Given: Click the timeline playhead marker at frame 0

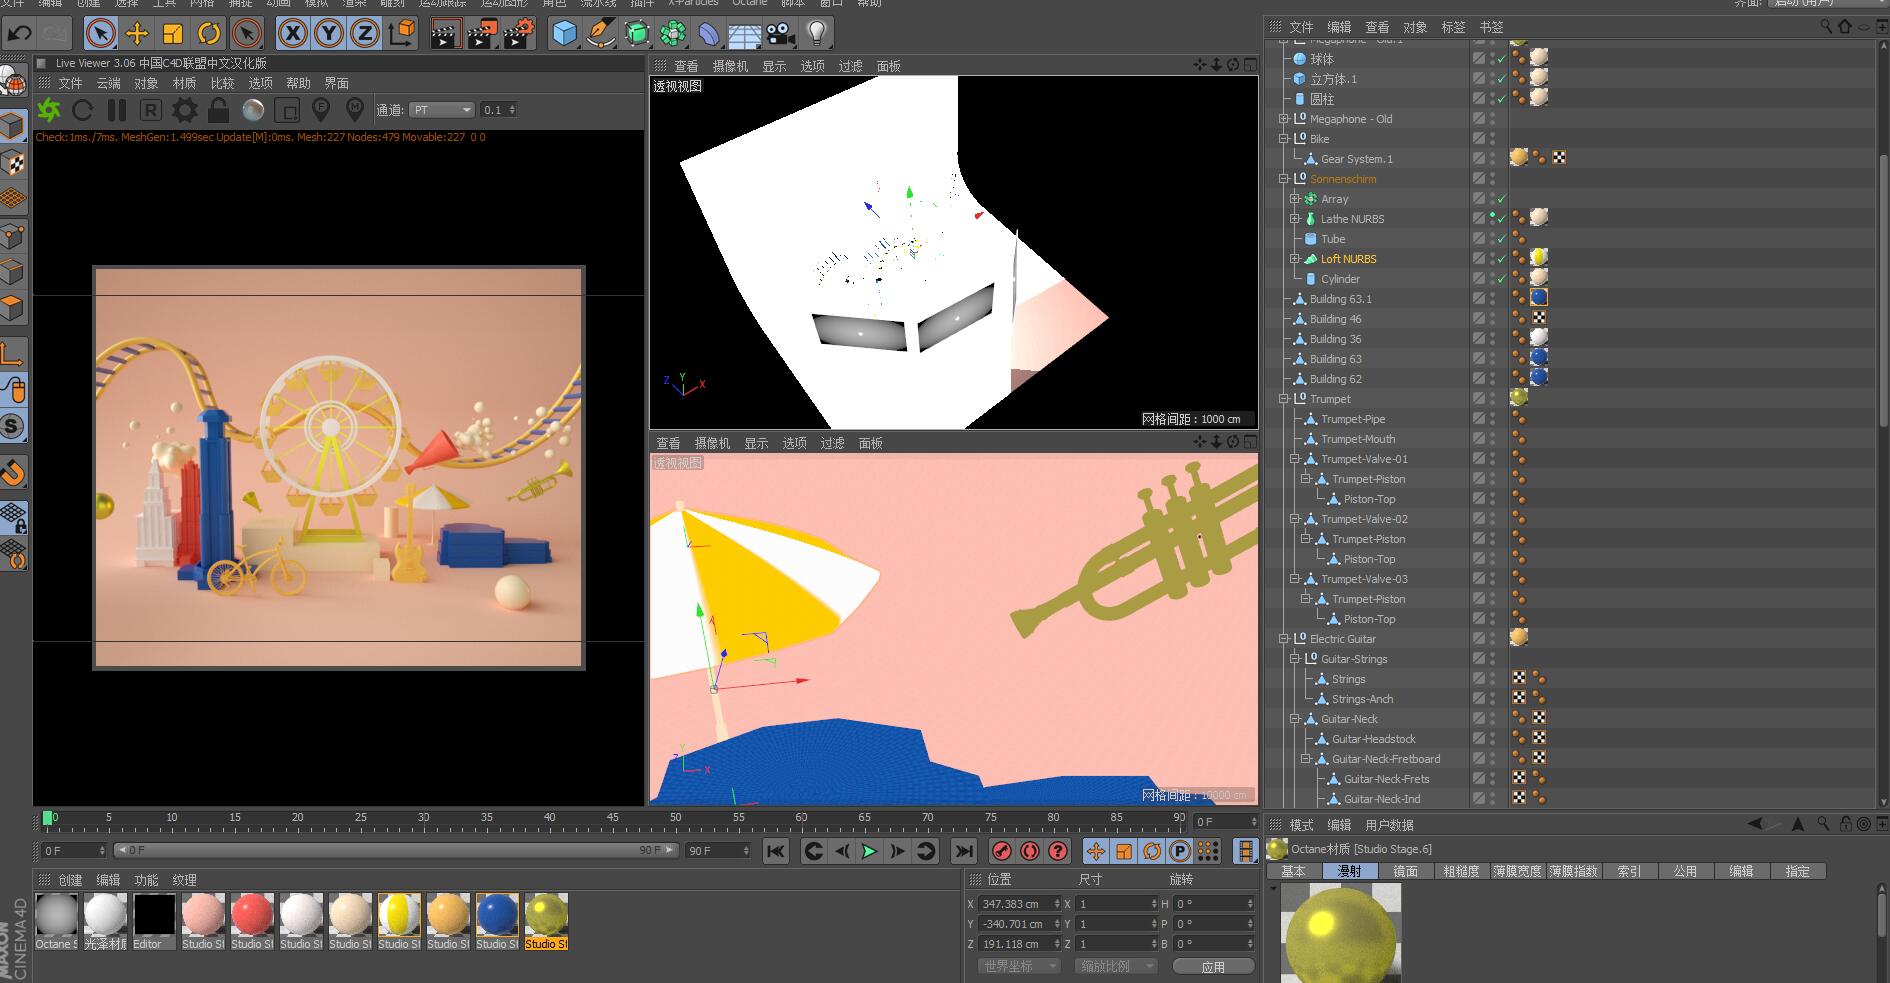Looking at the screenshot, I should [x=48, y=818].
